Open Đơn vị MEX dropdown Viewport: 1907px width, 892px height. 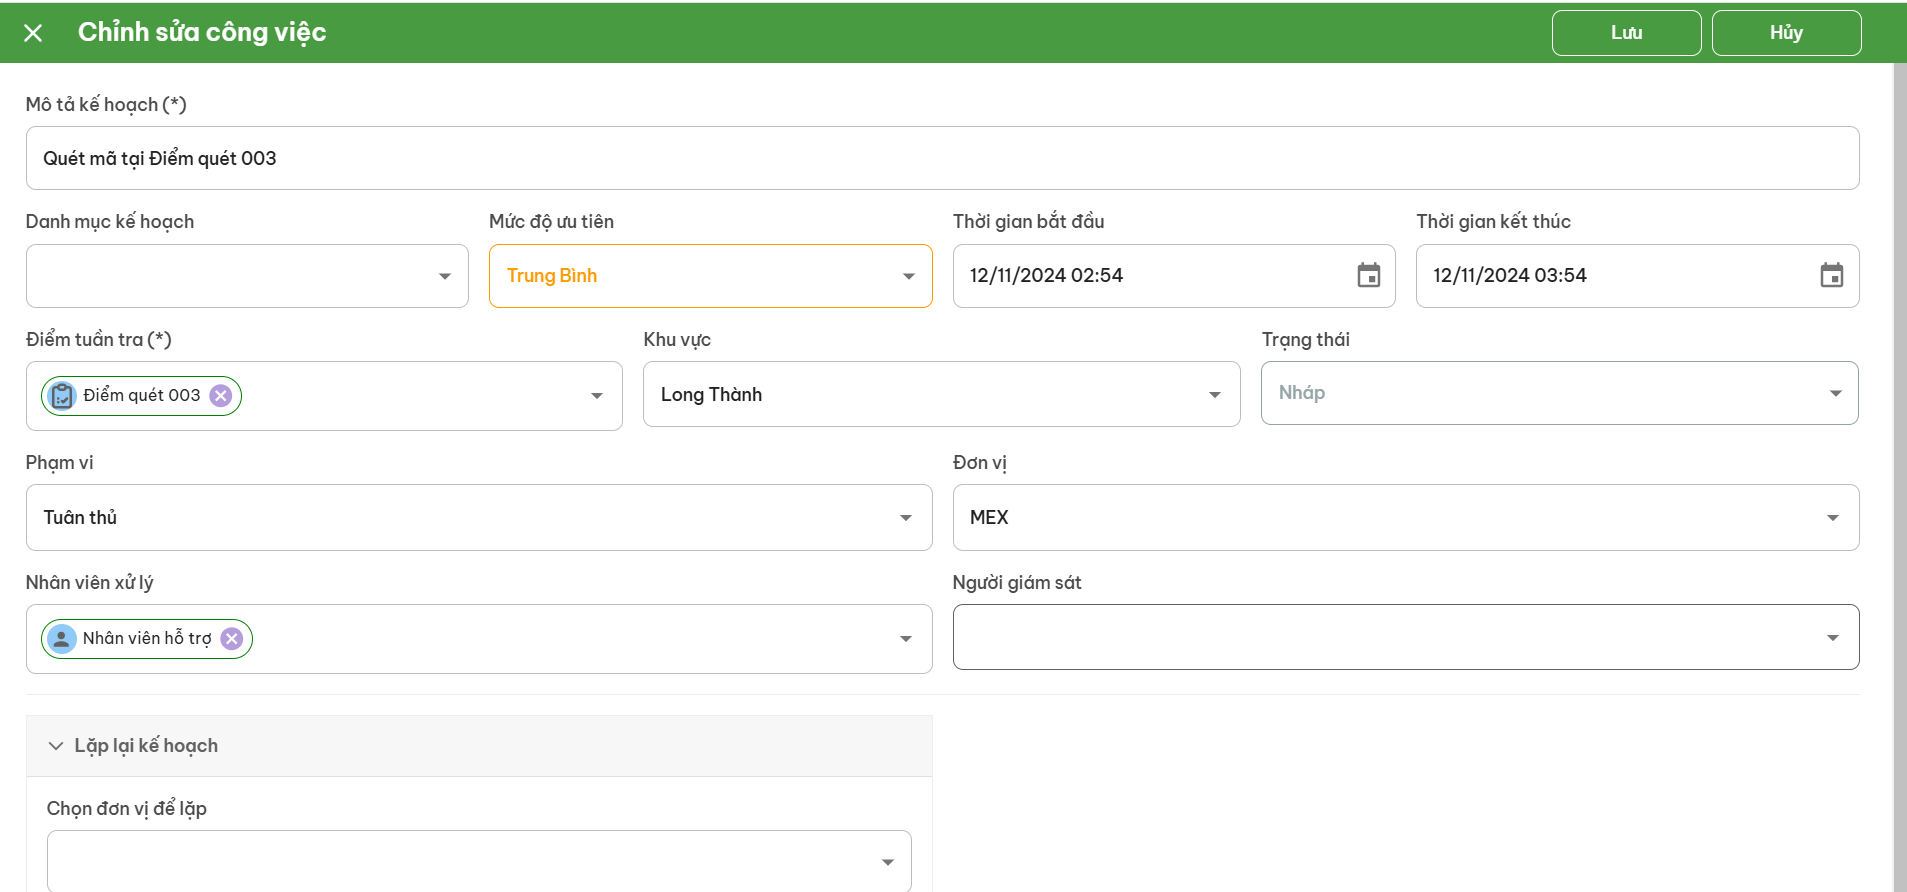click(x=1405, y=517)
